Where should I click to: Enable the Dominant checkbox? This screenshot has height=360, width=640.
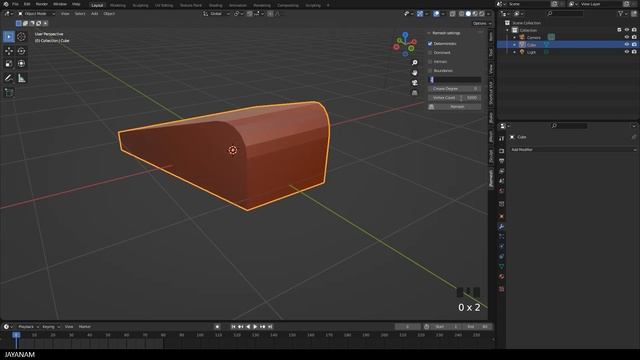[430, 53]
